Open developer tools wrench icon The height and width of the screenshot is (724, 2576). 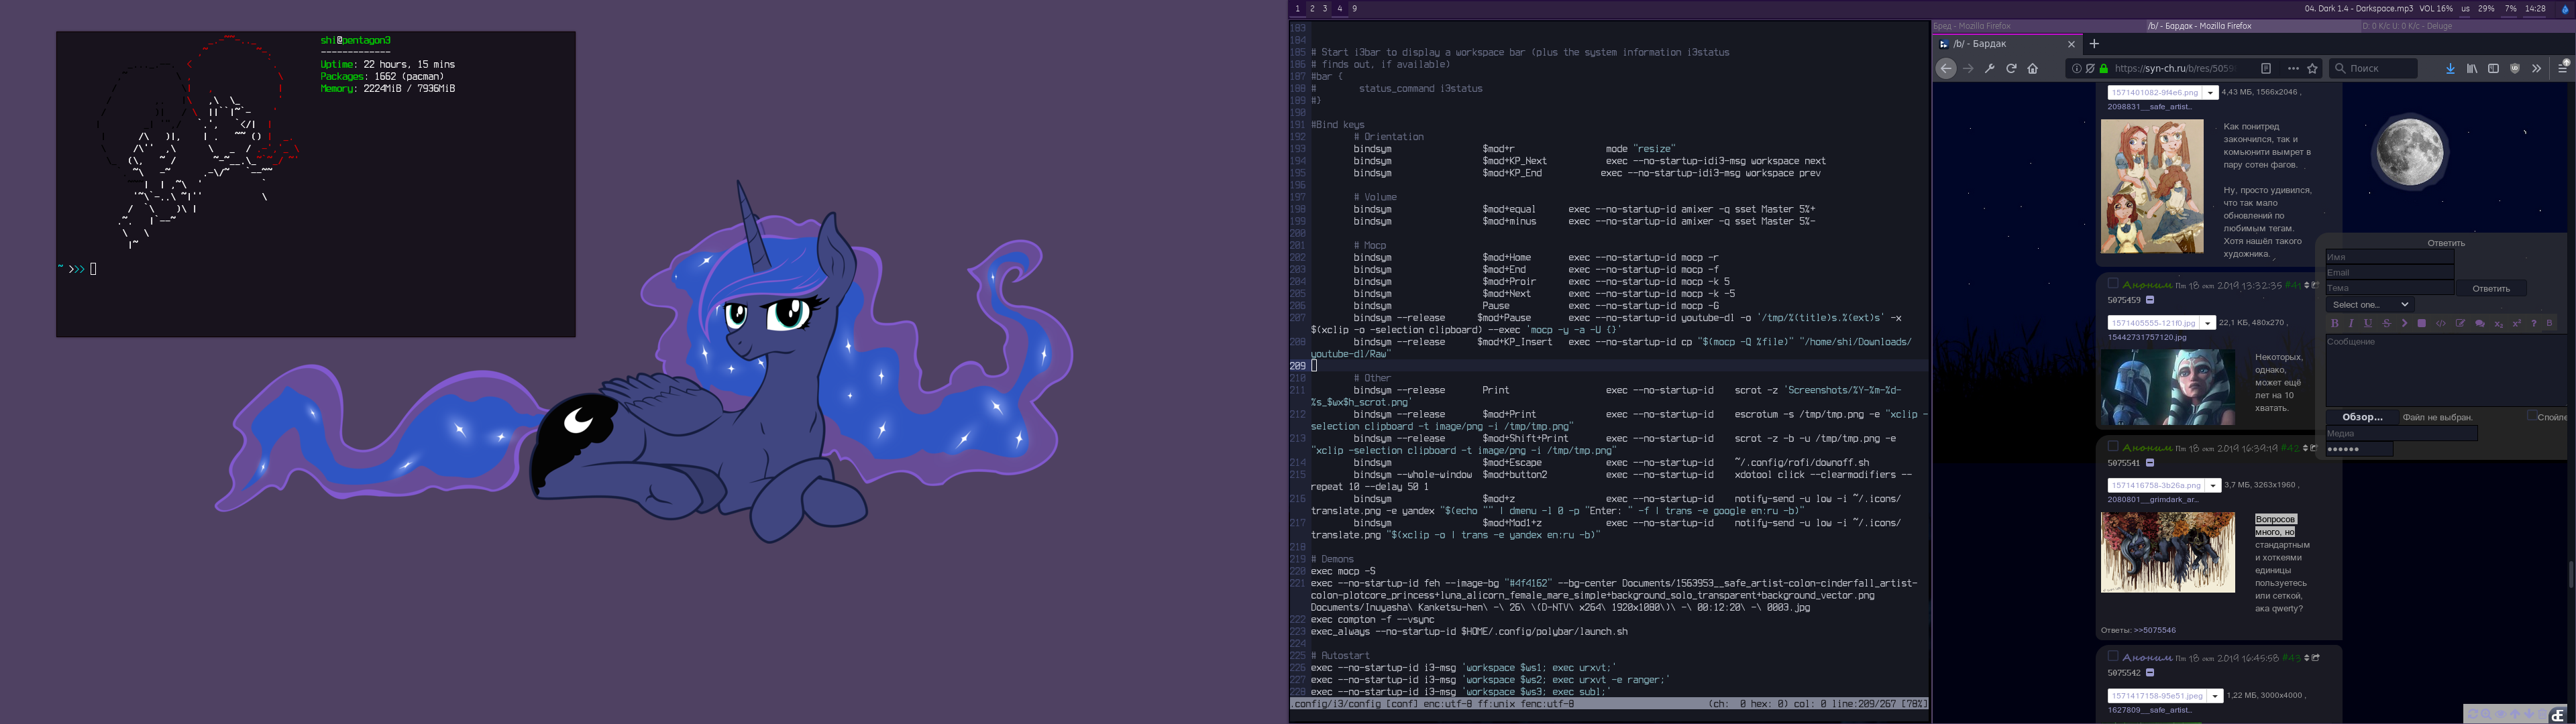click(1989, 68)
